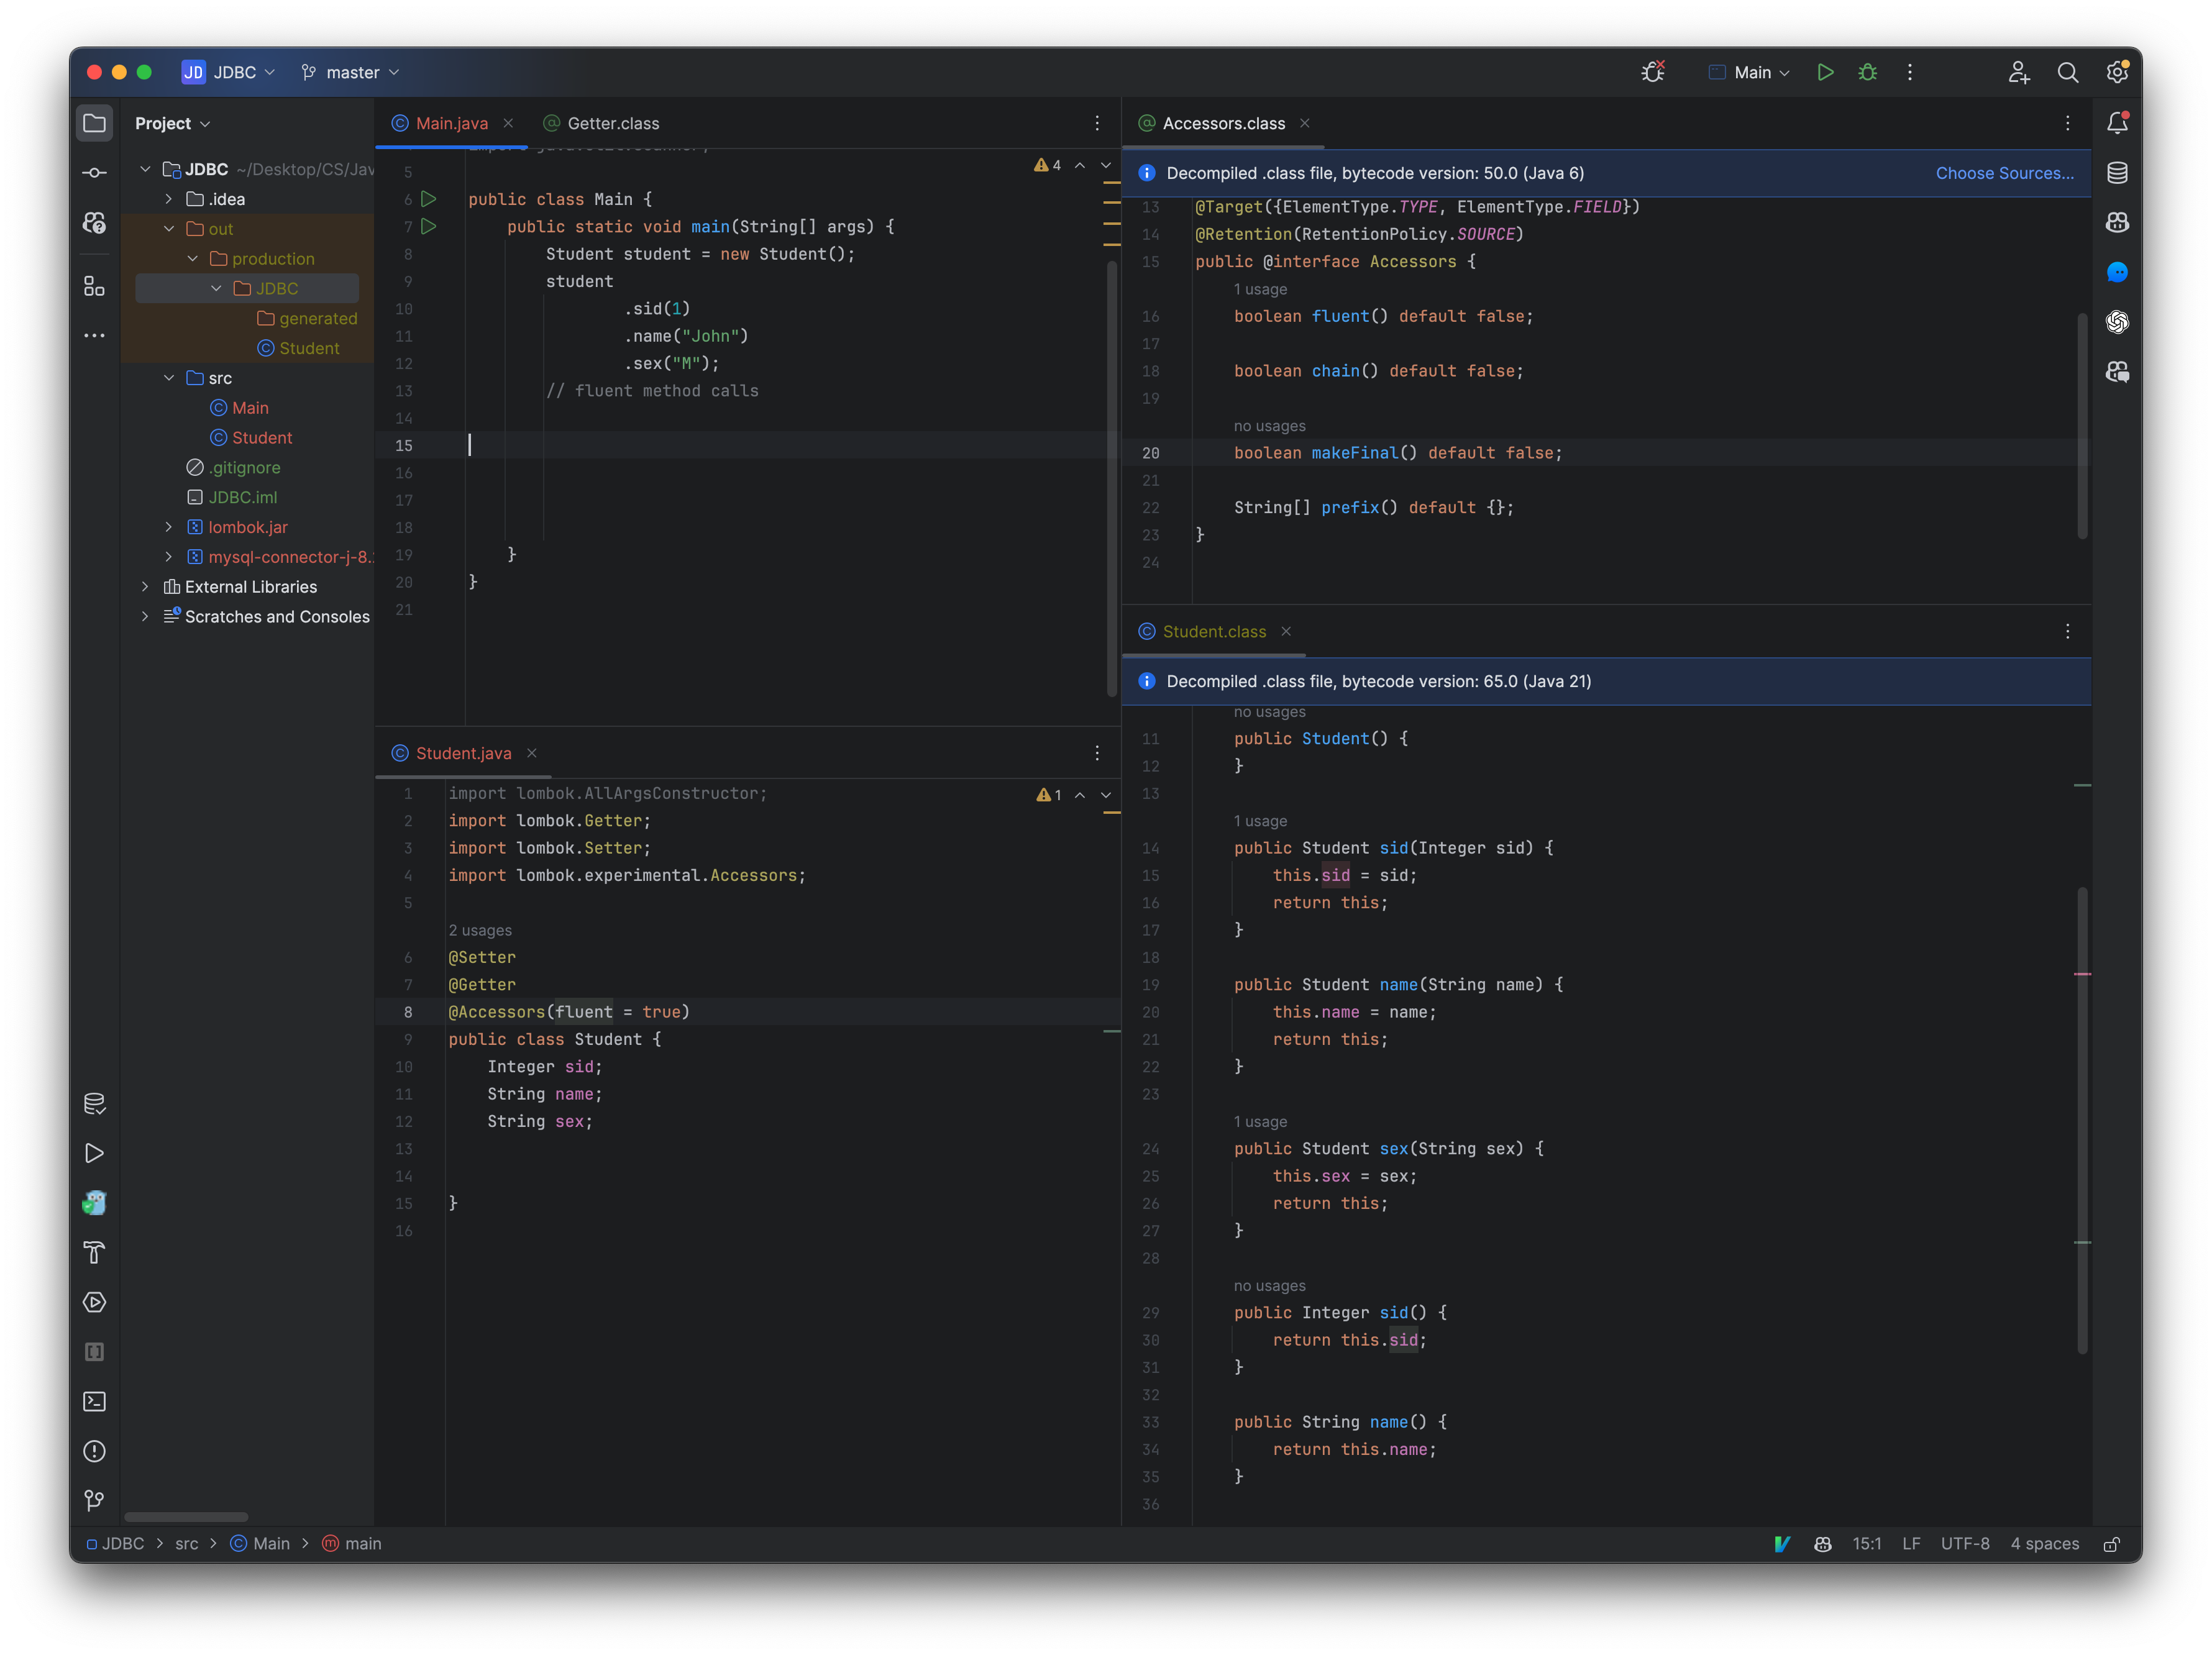Click the vertical scrollbar in the Student.class editor
2212x1655 pixels.
click(x=2083, y=1100)
